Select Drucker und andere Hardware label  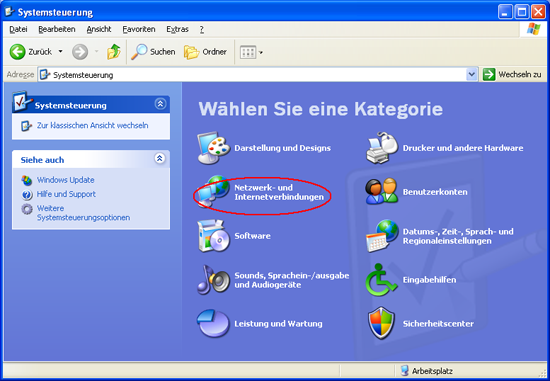(x=463, y=148)
